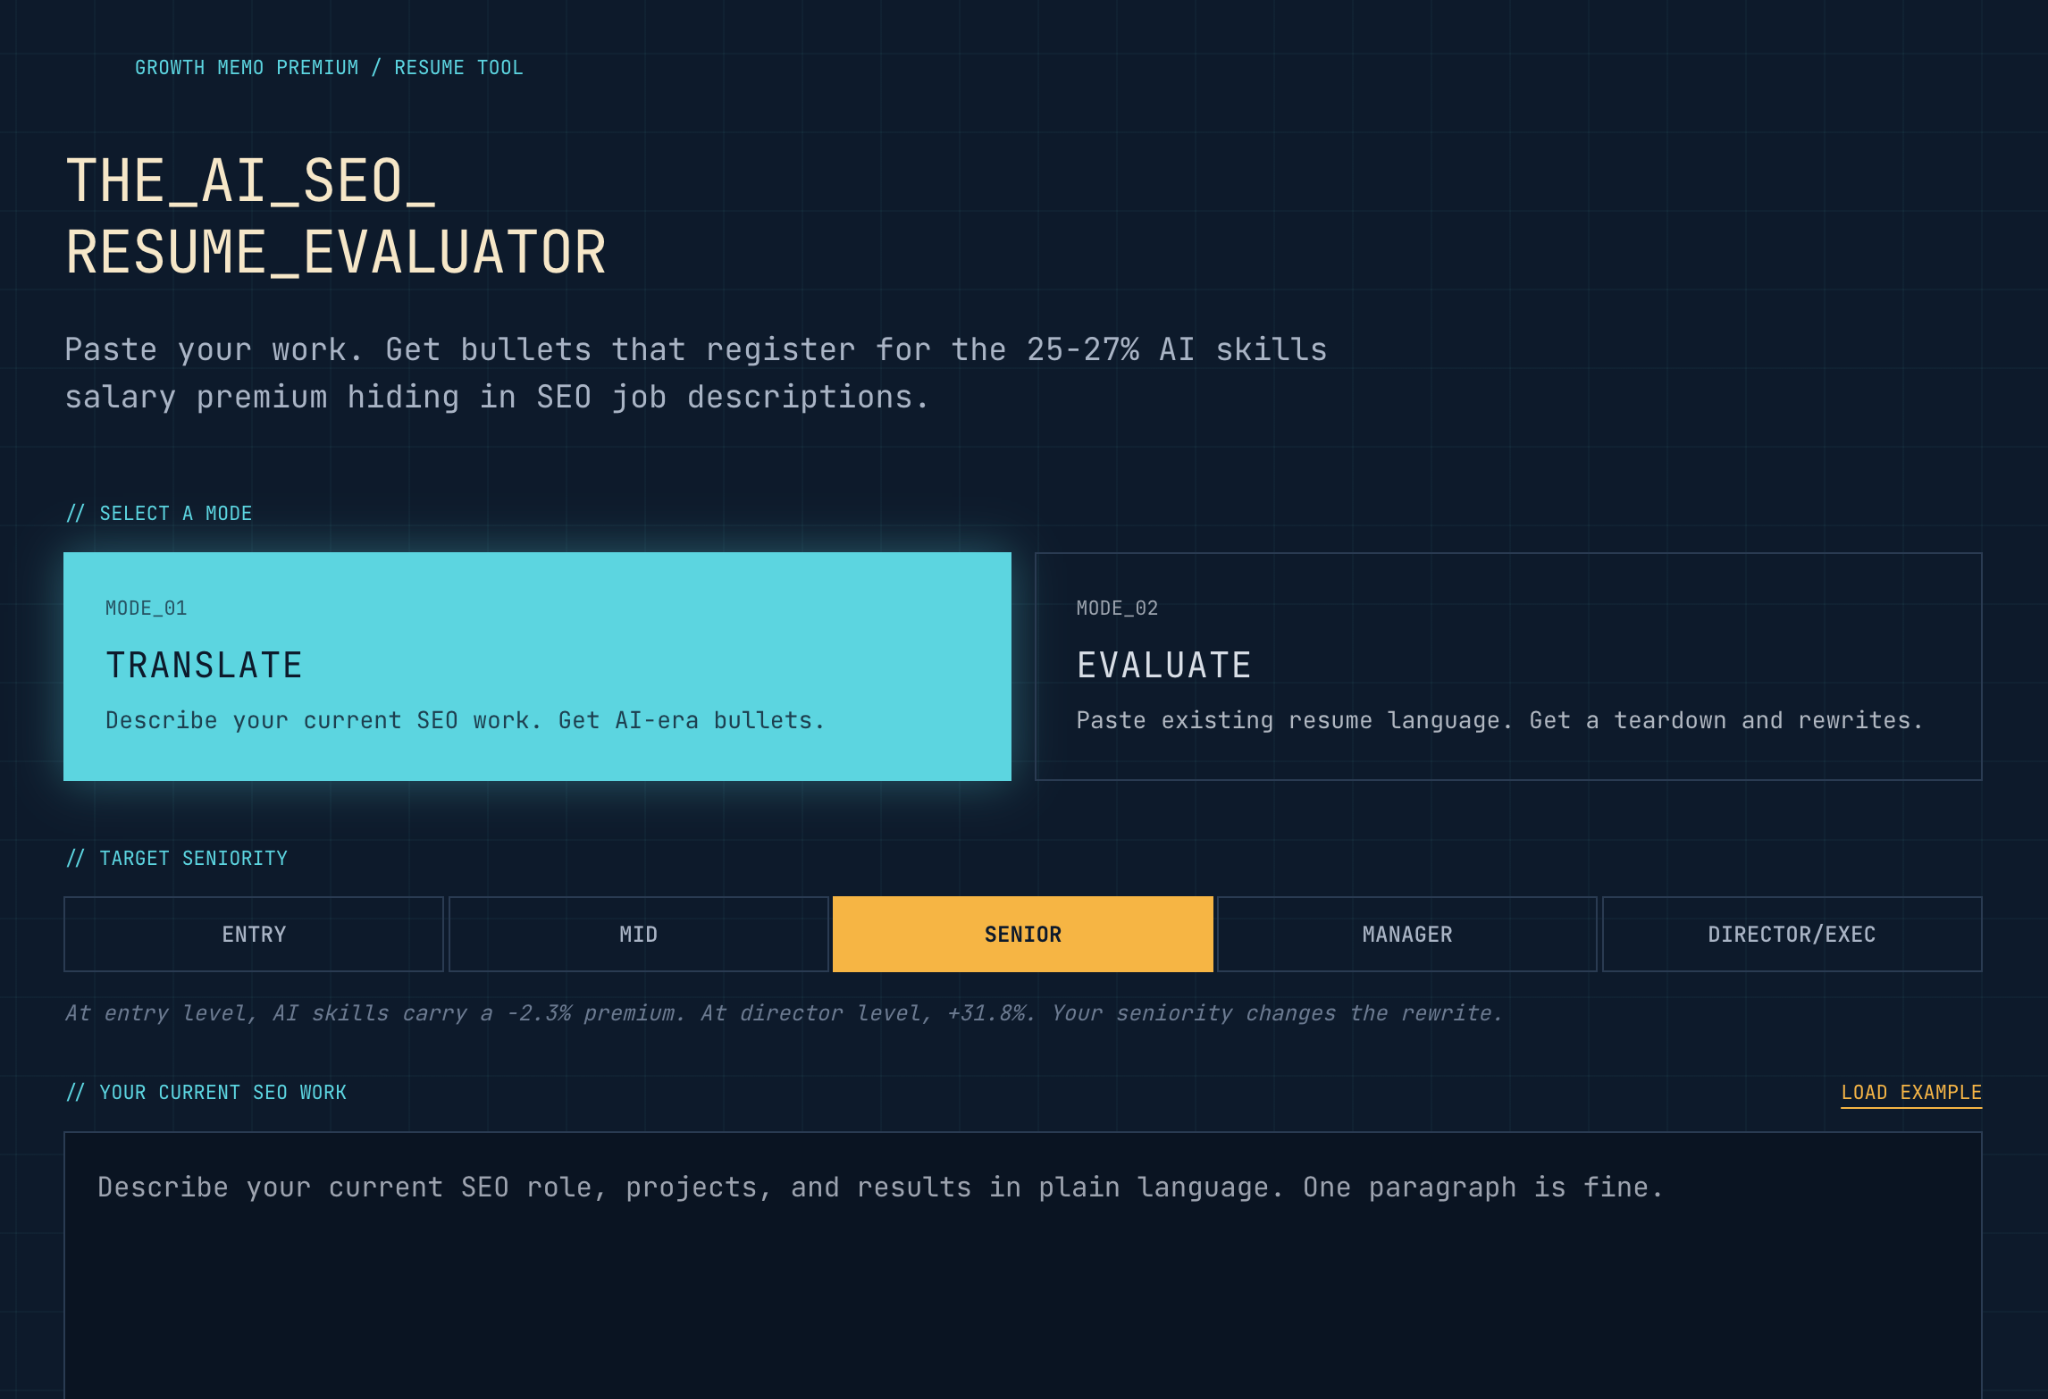Viewport: 2048px width, 1399px height.
Task: Select the TRANSLATE mode card
Action: pos(537,666)
